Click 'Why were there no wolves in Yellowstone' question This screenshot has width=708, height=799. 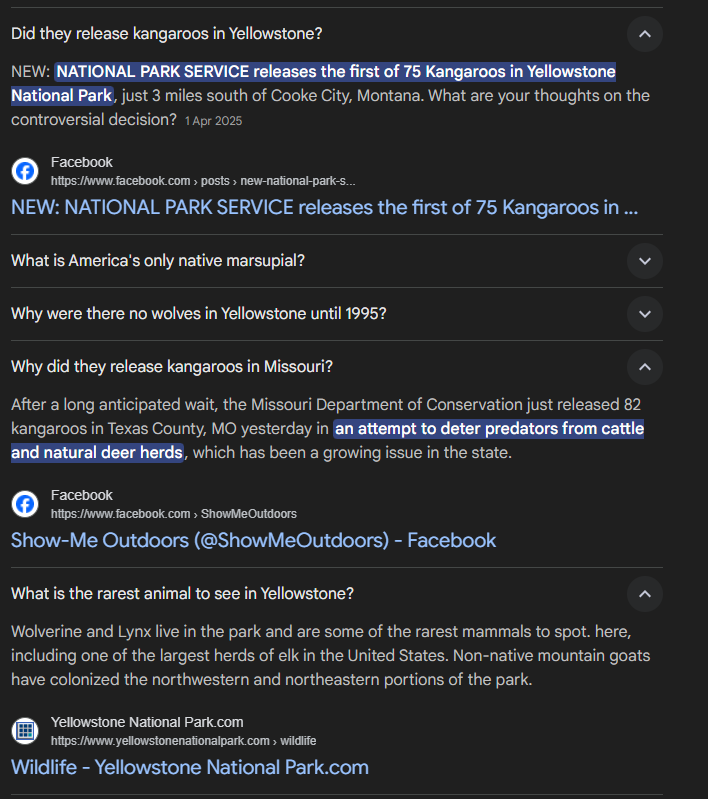click(199, 314)
